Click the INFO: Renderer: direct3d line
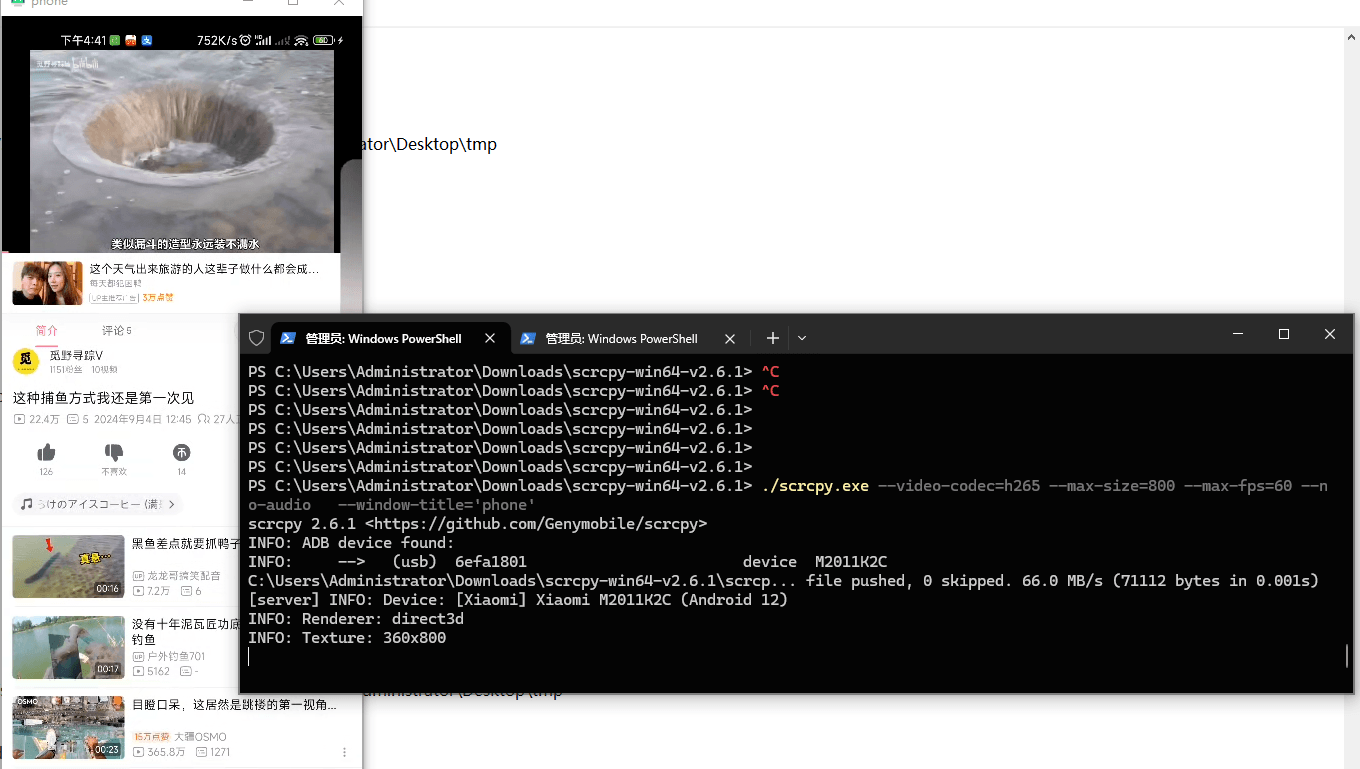Screen dimensions: 1360x769 click(356, 619)
